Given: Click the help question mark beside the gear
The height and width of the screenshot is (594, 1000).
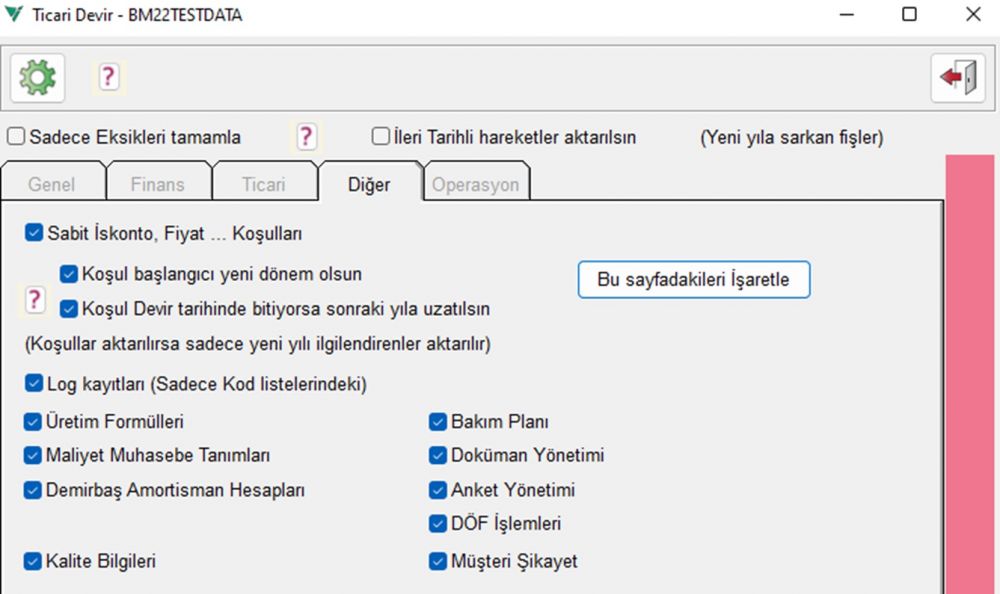Looking at the screenshot, I should (108, 76).
